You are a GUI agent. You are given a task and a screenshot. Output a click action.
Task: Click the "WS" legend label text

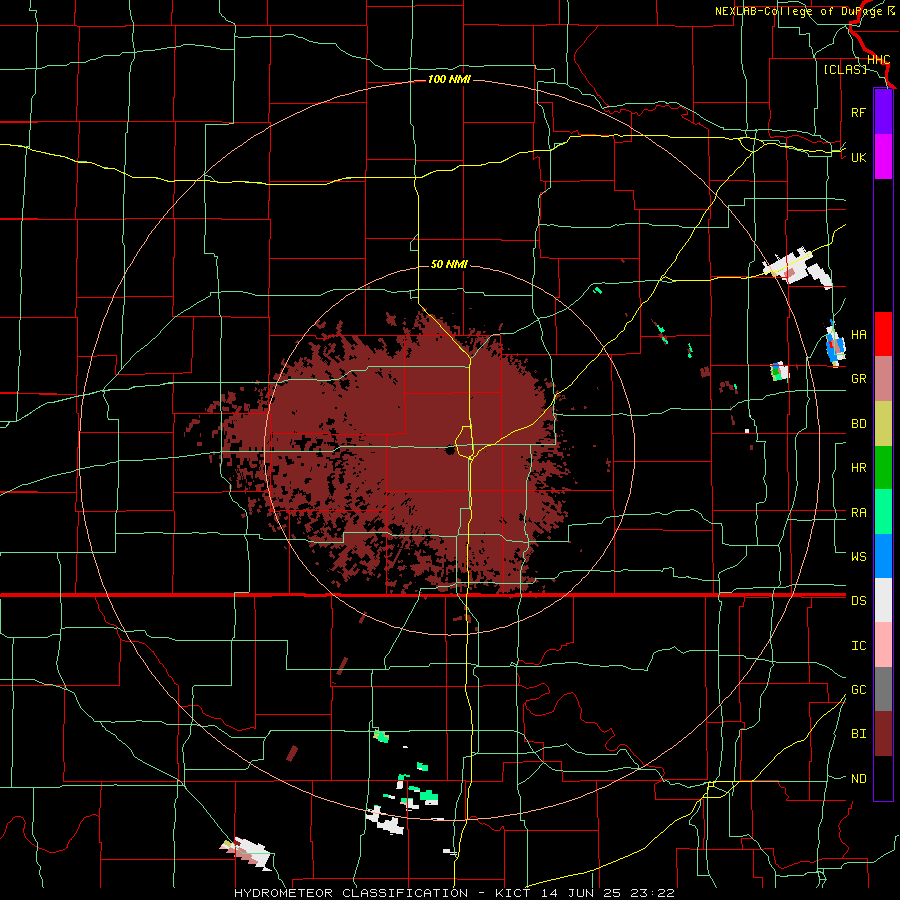pyautogui.click(x=858, y=557)
